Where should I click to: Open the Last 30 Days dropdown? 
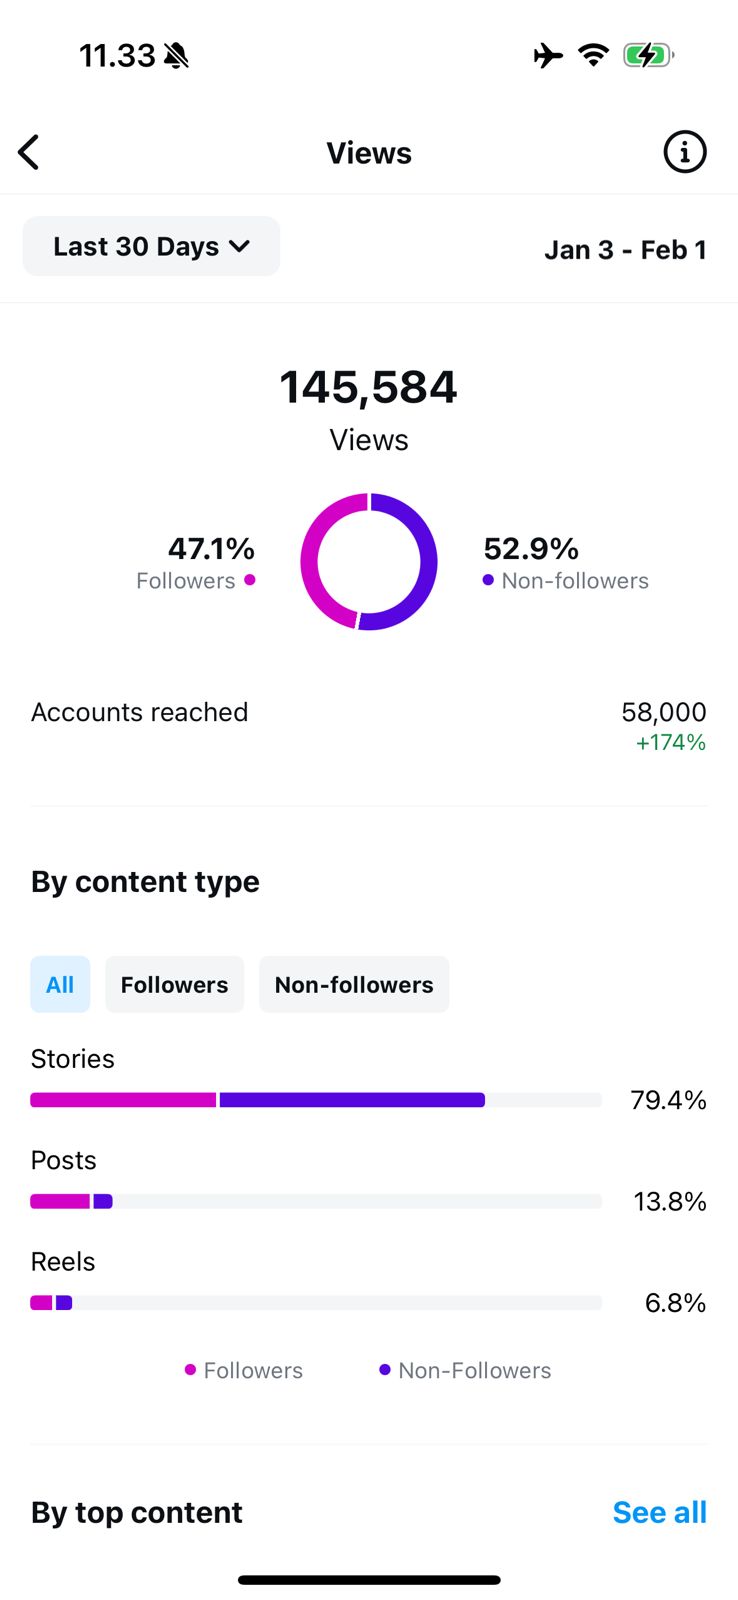(151, 247)
